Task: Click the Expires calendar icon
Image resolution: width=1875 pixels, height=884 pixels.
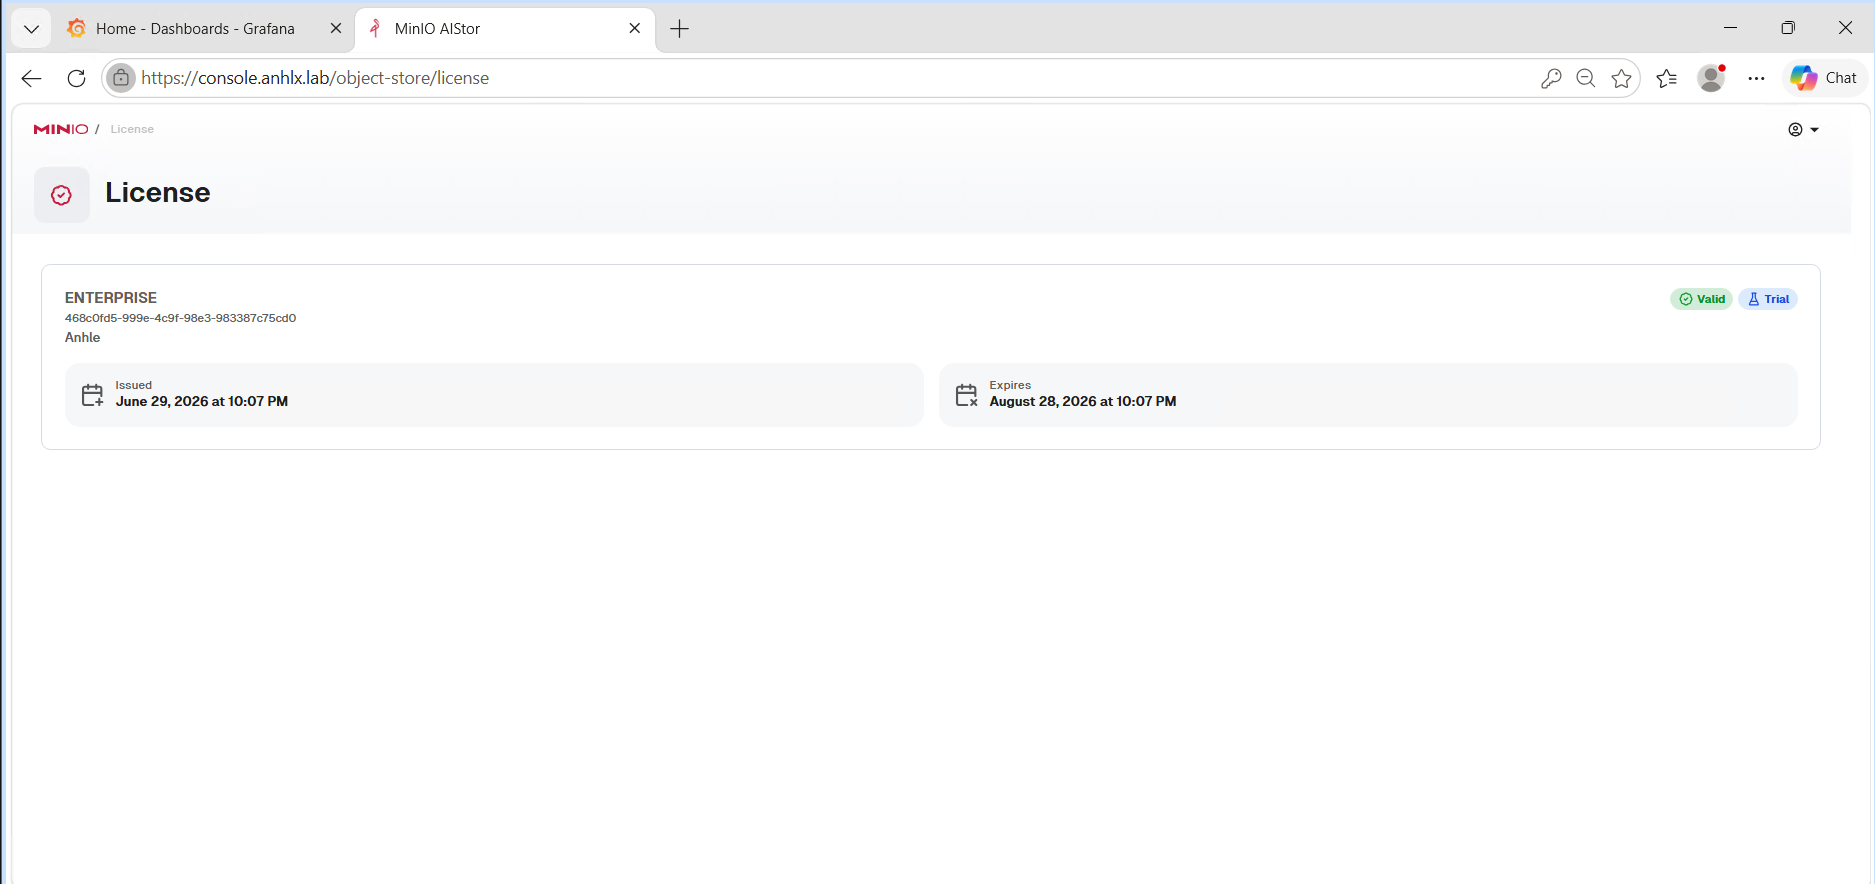Action: click(966, 395)
